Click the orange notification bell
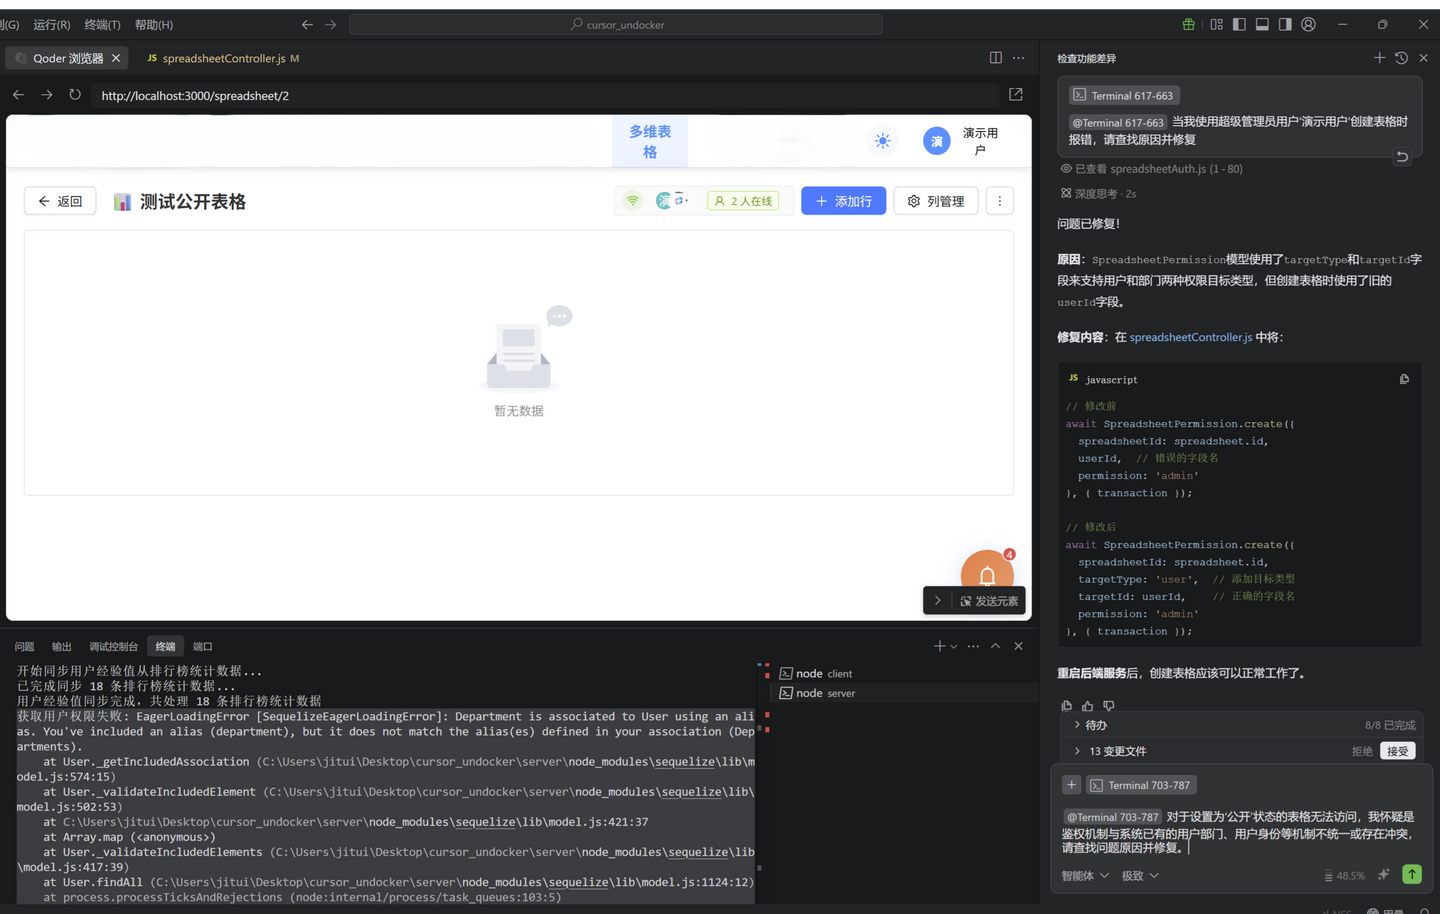This screenshot has width=1440, height=914. coord(986,575)
